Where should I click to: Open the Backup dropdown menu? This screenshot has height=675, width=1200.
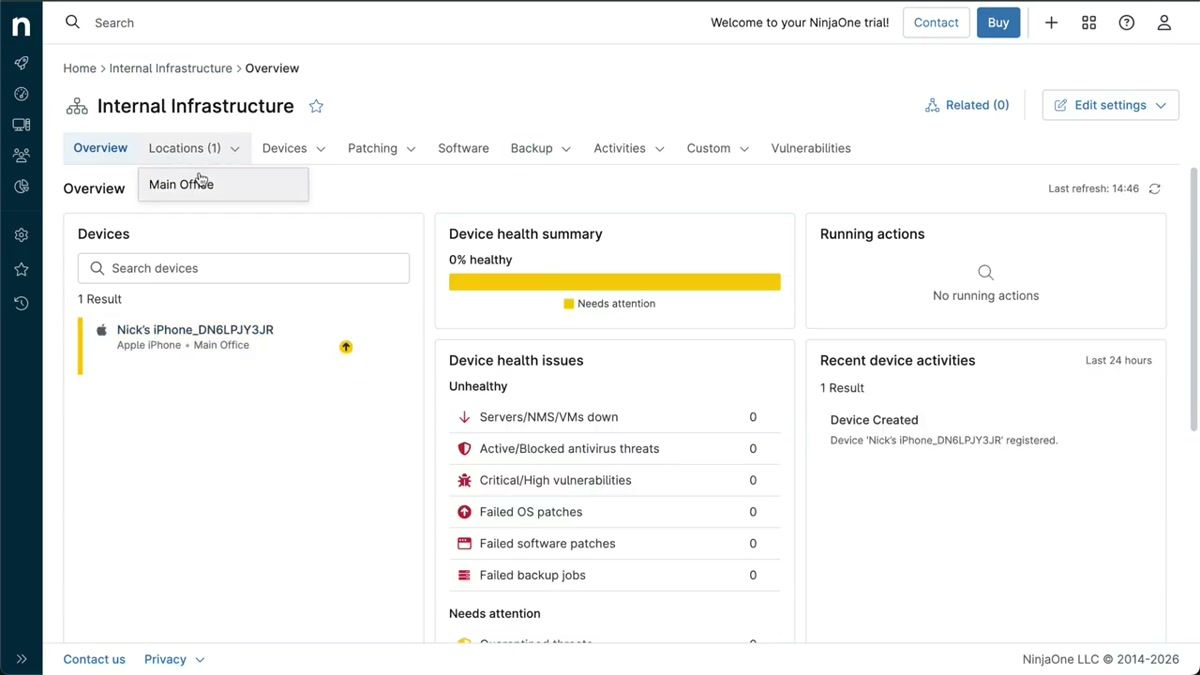540,147
